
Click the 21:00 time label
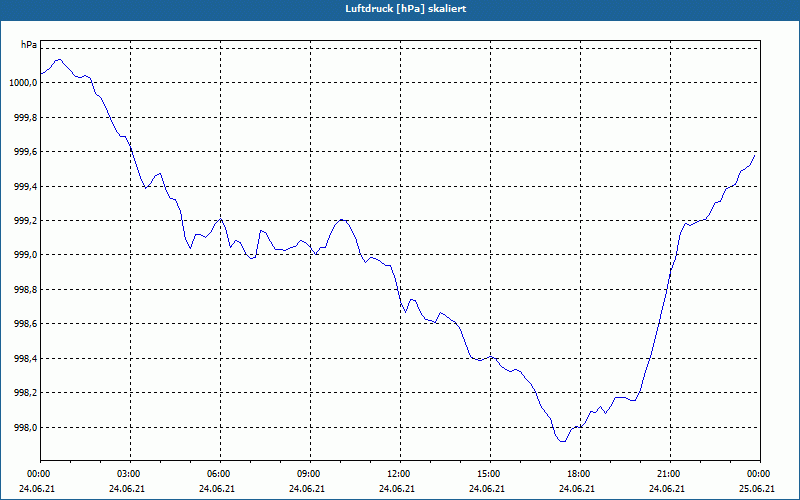click(x=670, y=474)
